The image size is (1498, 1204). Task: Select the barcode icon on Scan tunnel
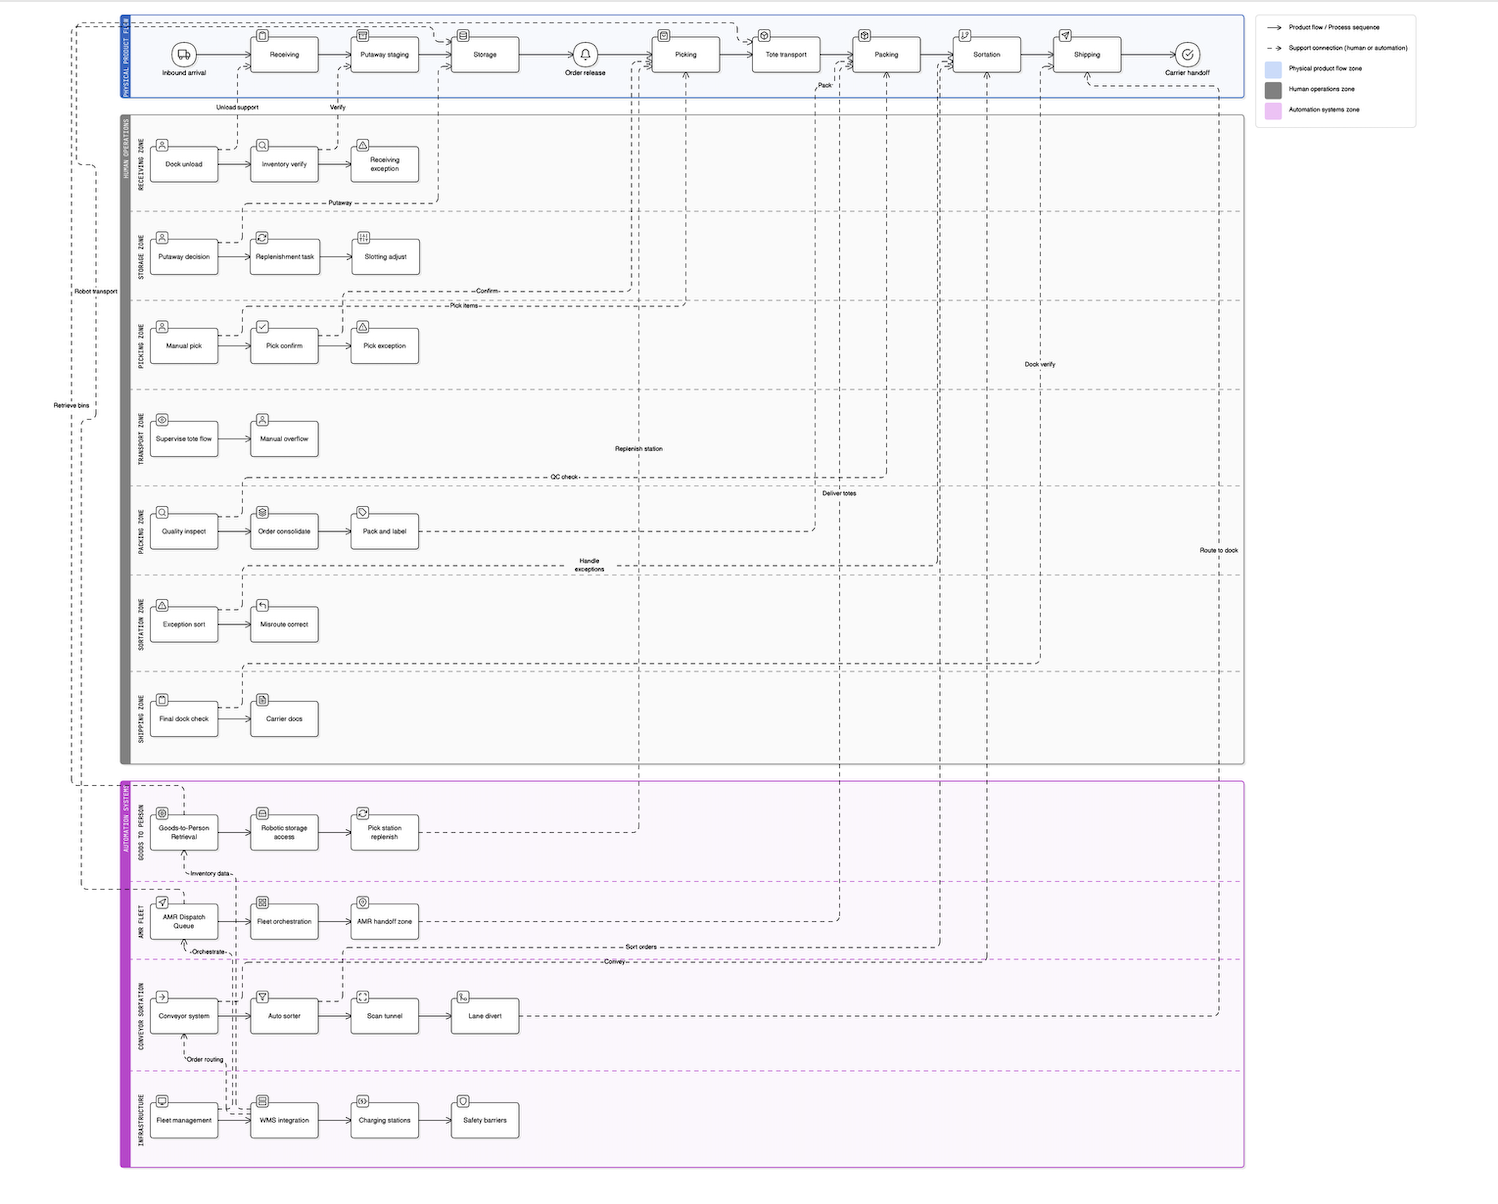362,997
